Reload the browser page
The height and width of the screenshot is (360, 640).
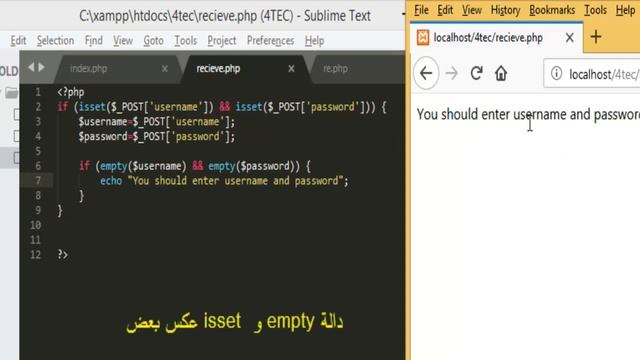(476, 73)
